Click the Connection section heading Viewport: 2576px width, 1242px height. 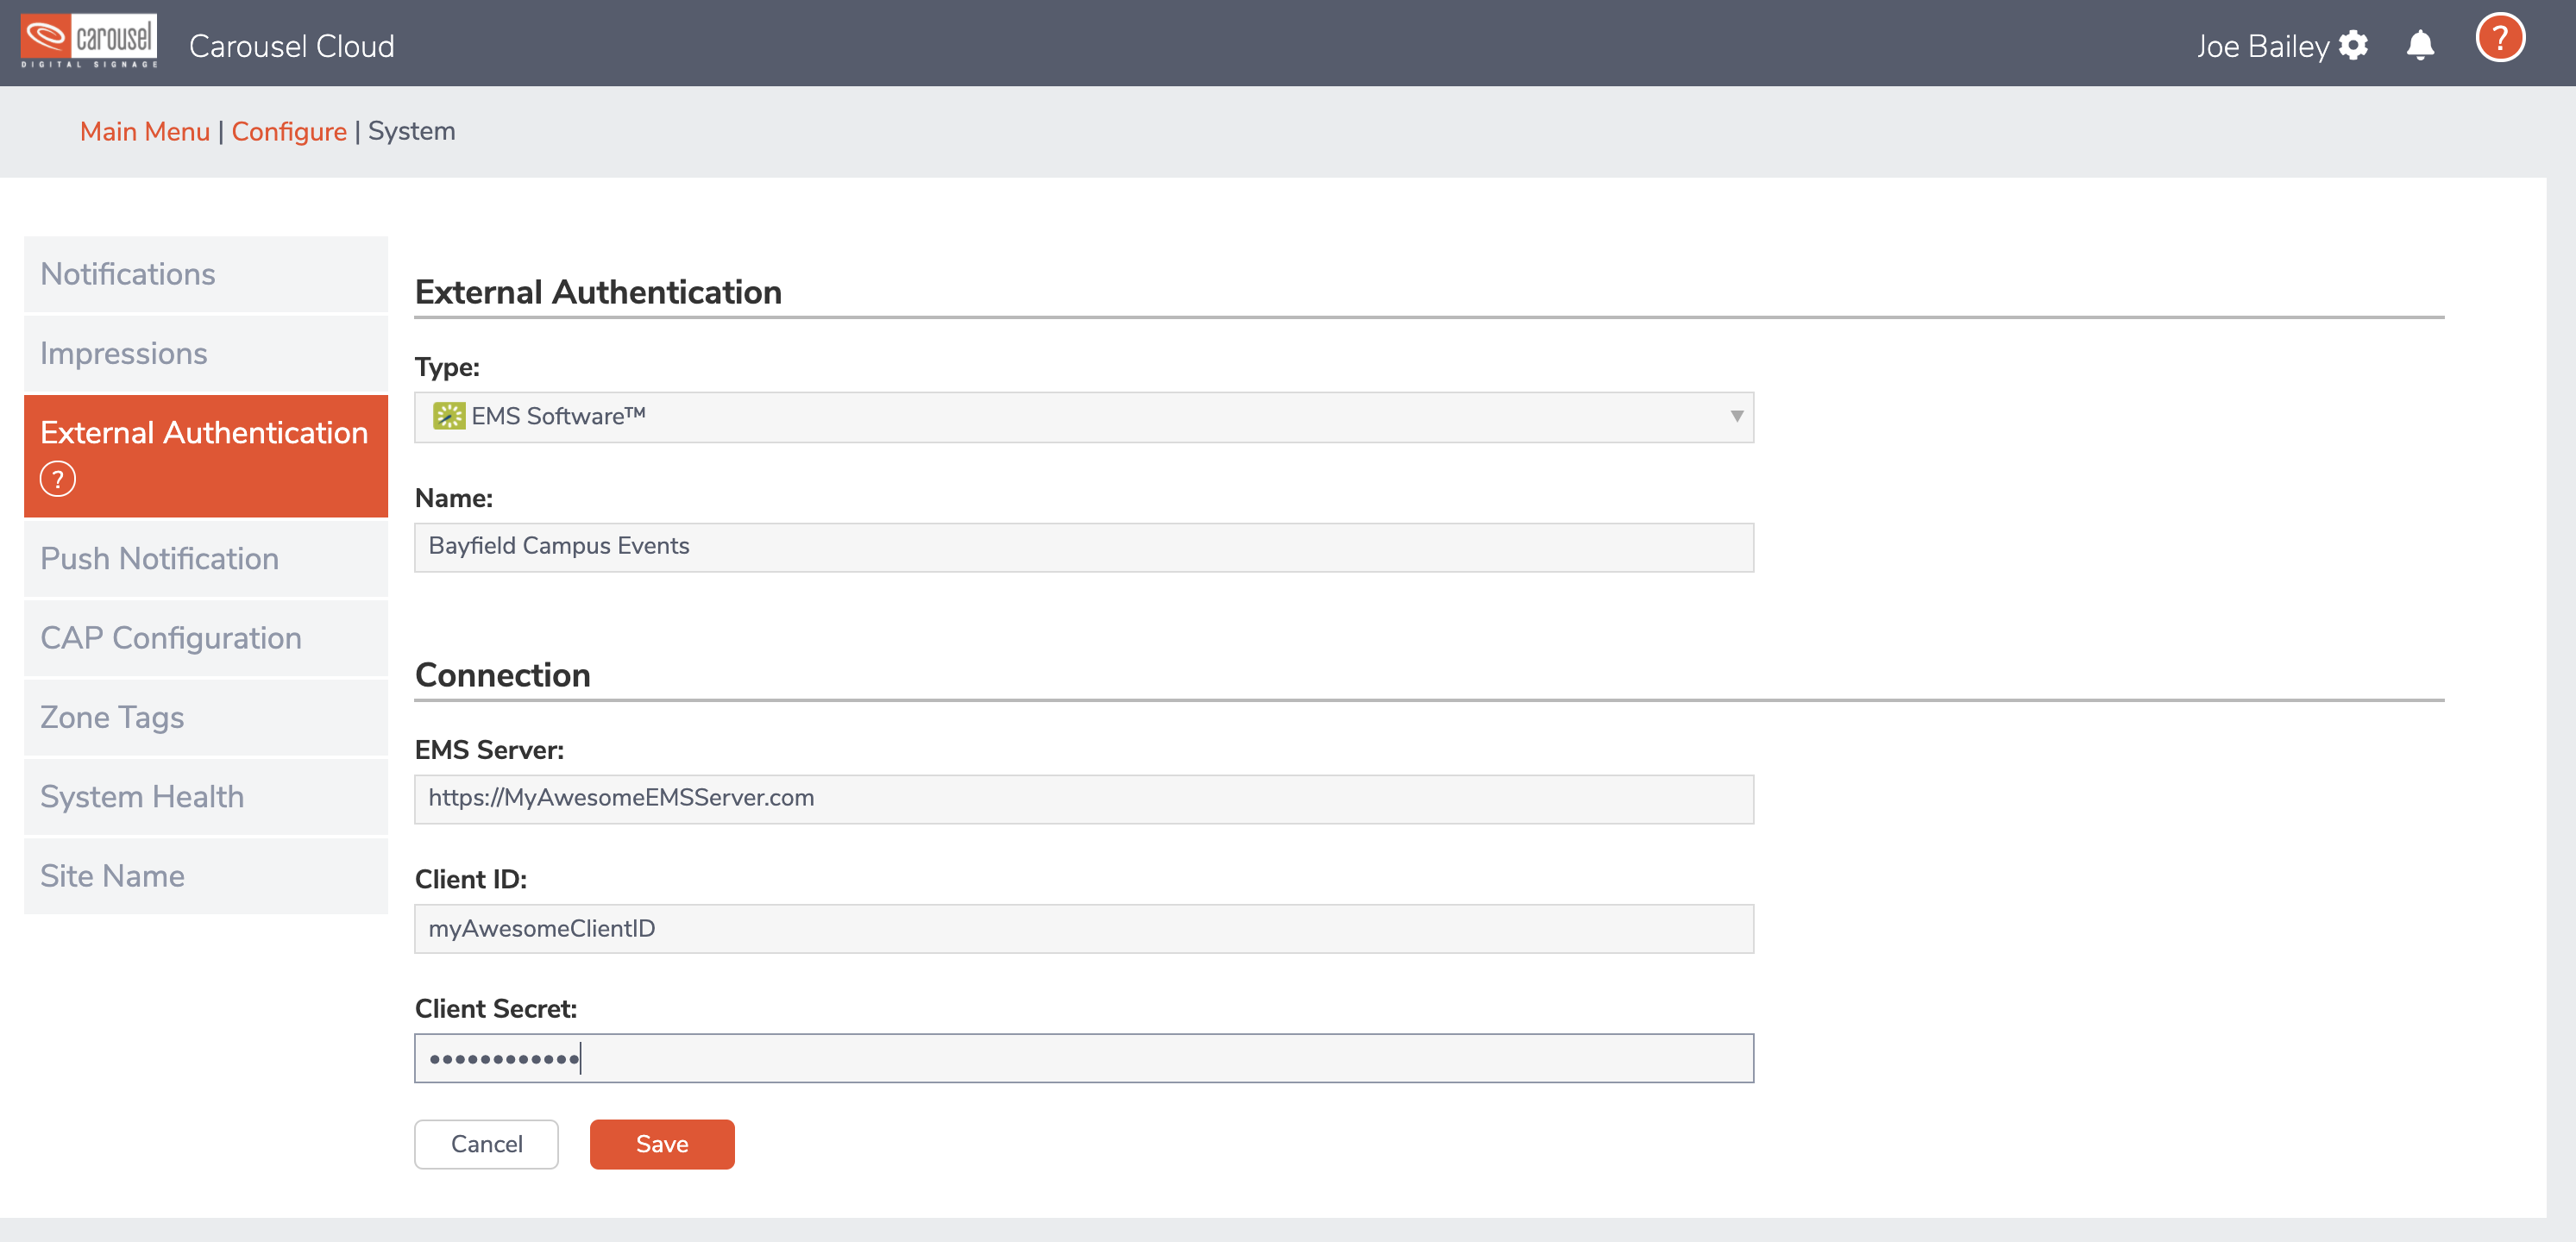[x=503, y=675]
